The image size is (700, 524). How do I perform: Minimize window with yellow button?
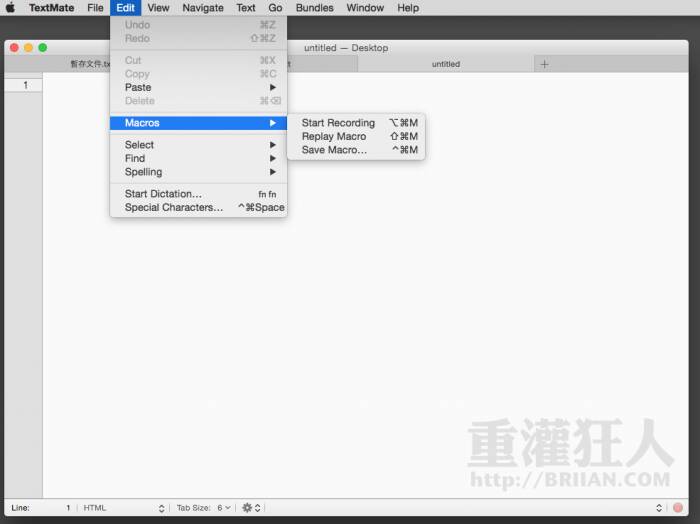(x=29, y=48)
